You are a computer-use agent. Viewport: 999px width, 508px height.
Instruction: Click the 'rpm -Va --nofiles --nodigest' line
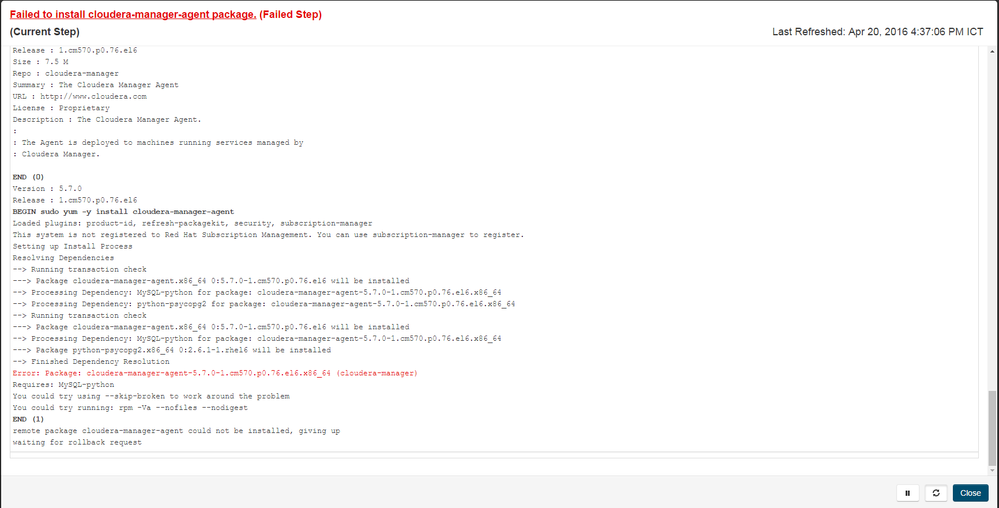click(129, 408)
